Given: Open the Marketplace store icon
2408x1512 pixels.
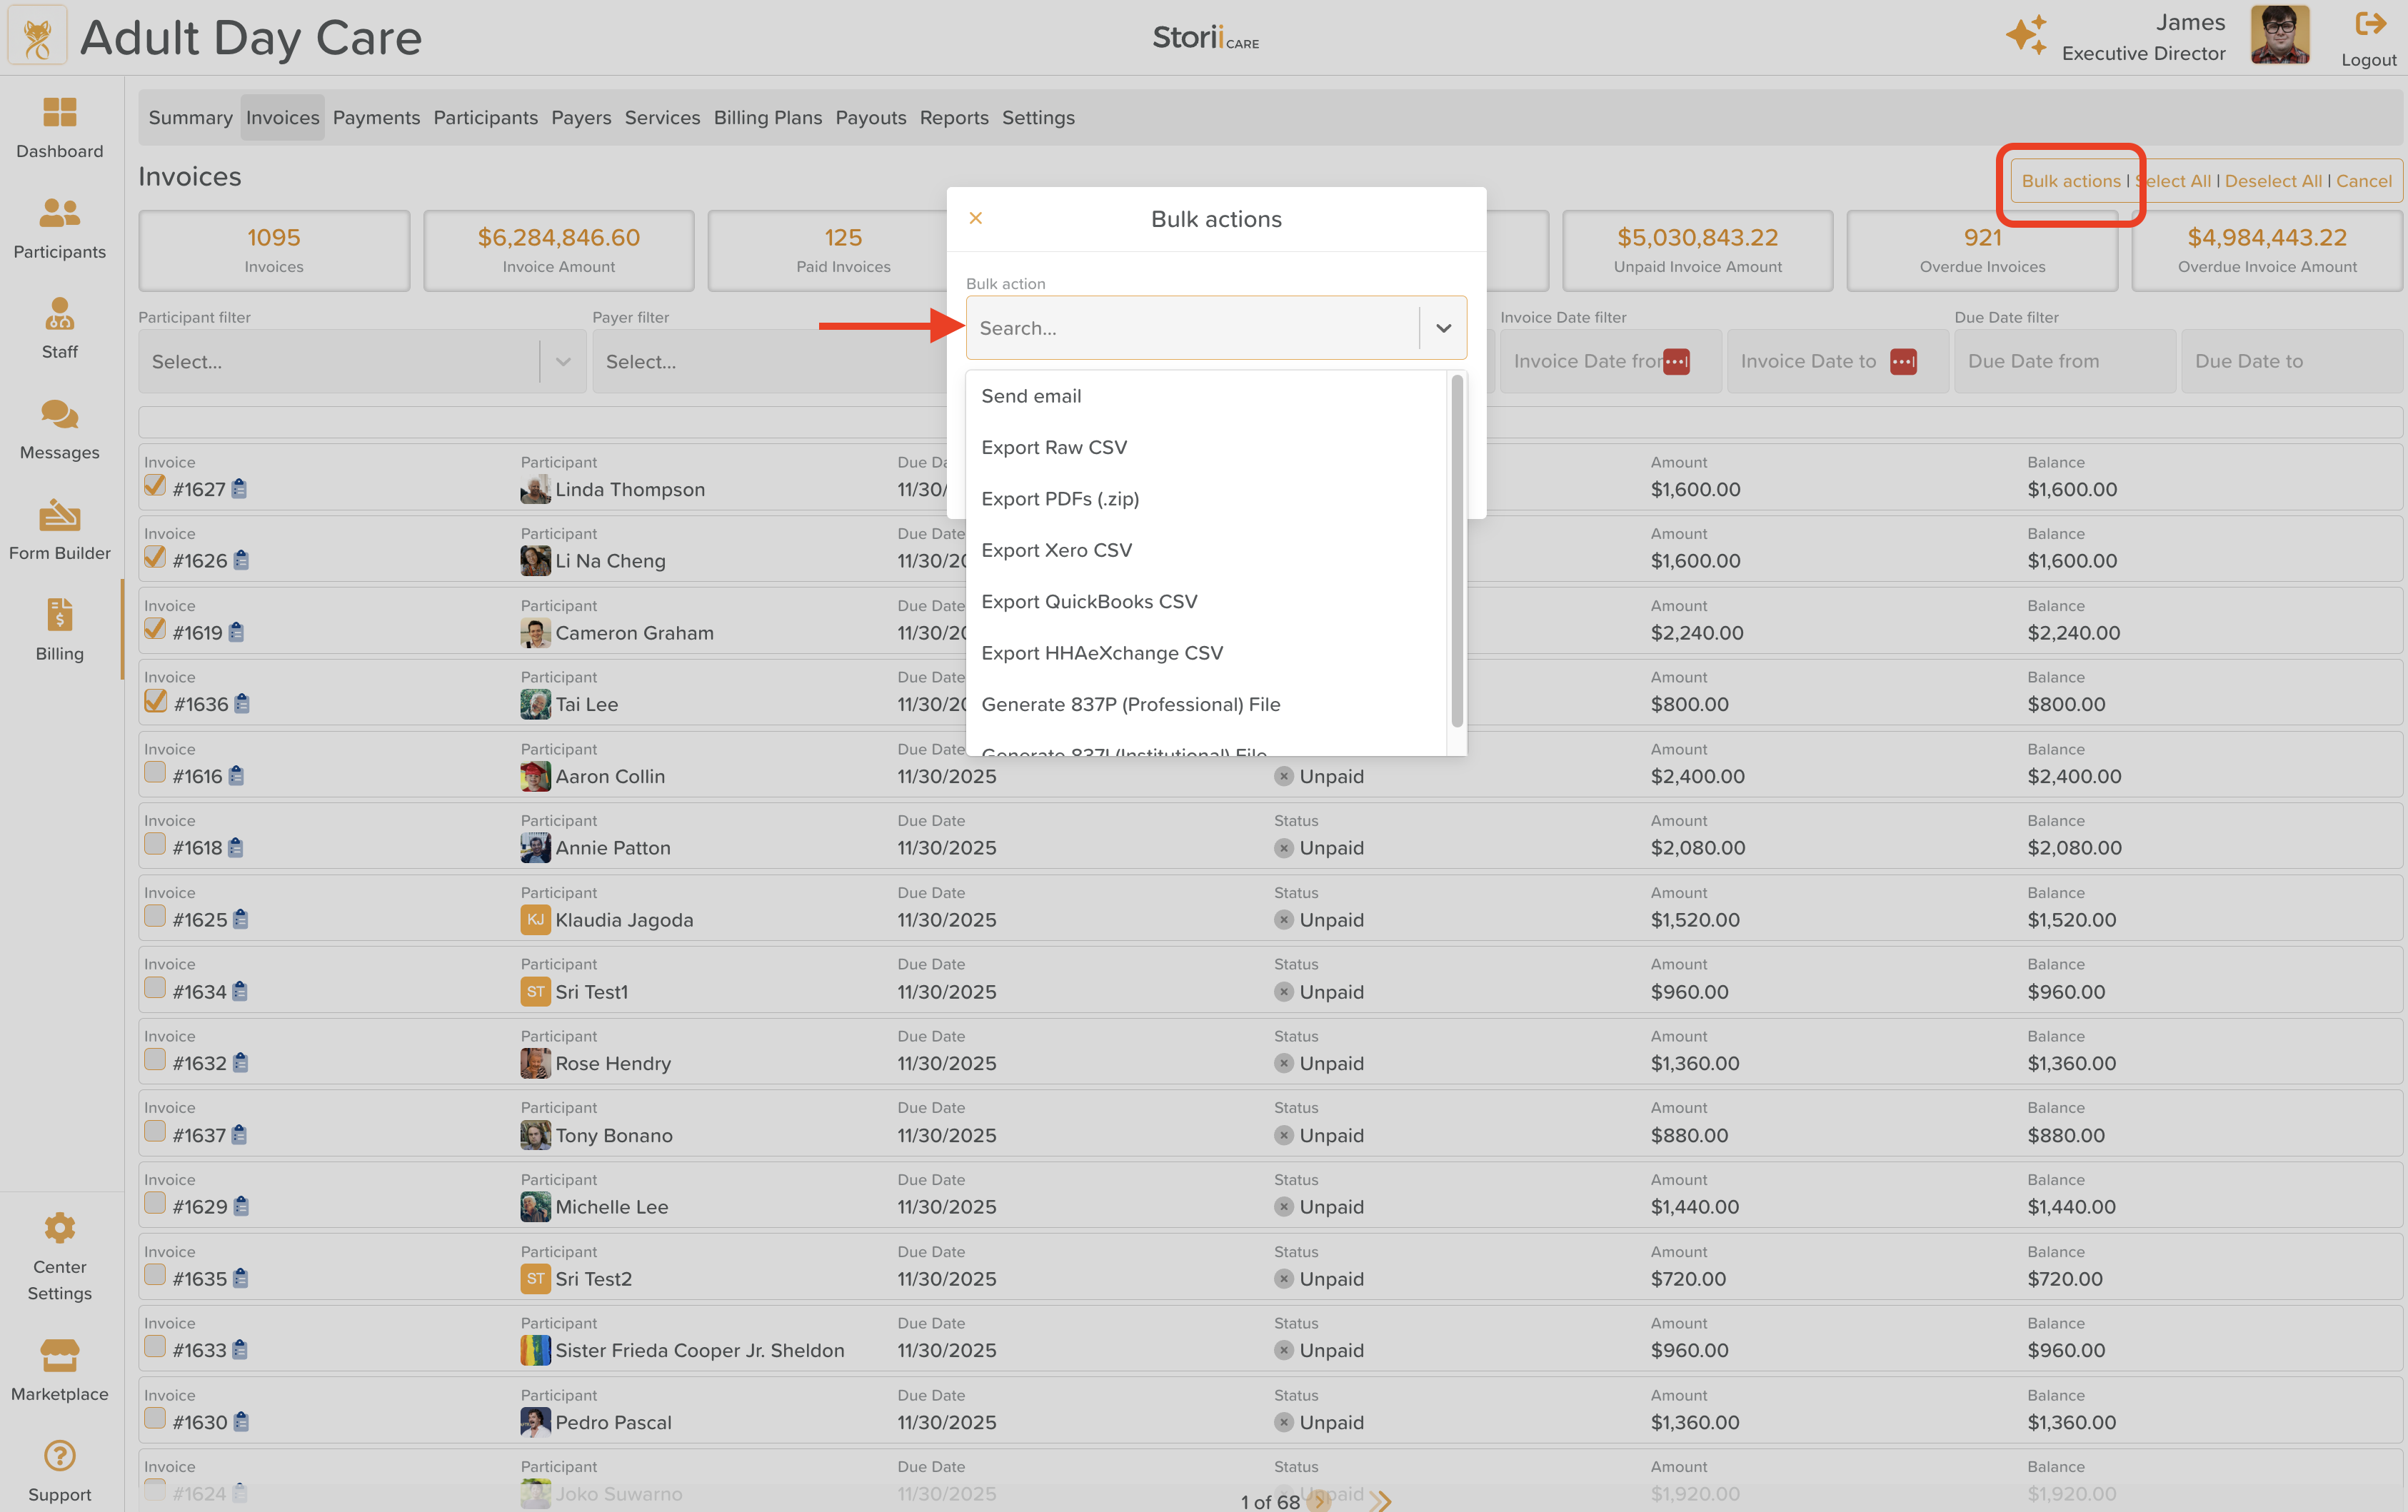Looking at the screenshot, I should [59, 1355].
